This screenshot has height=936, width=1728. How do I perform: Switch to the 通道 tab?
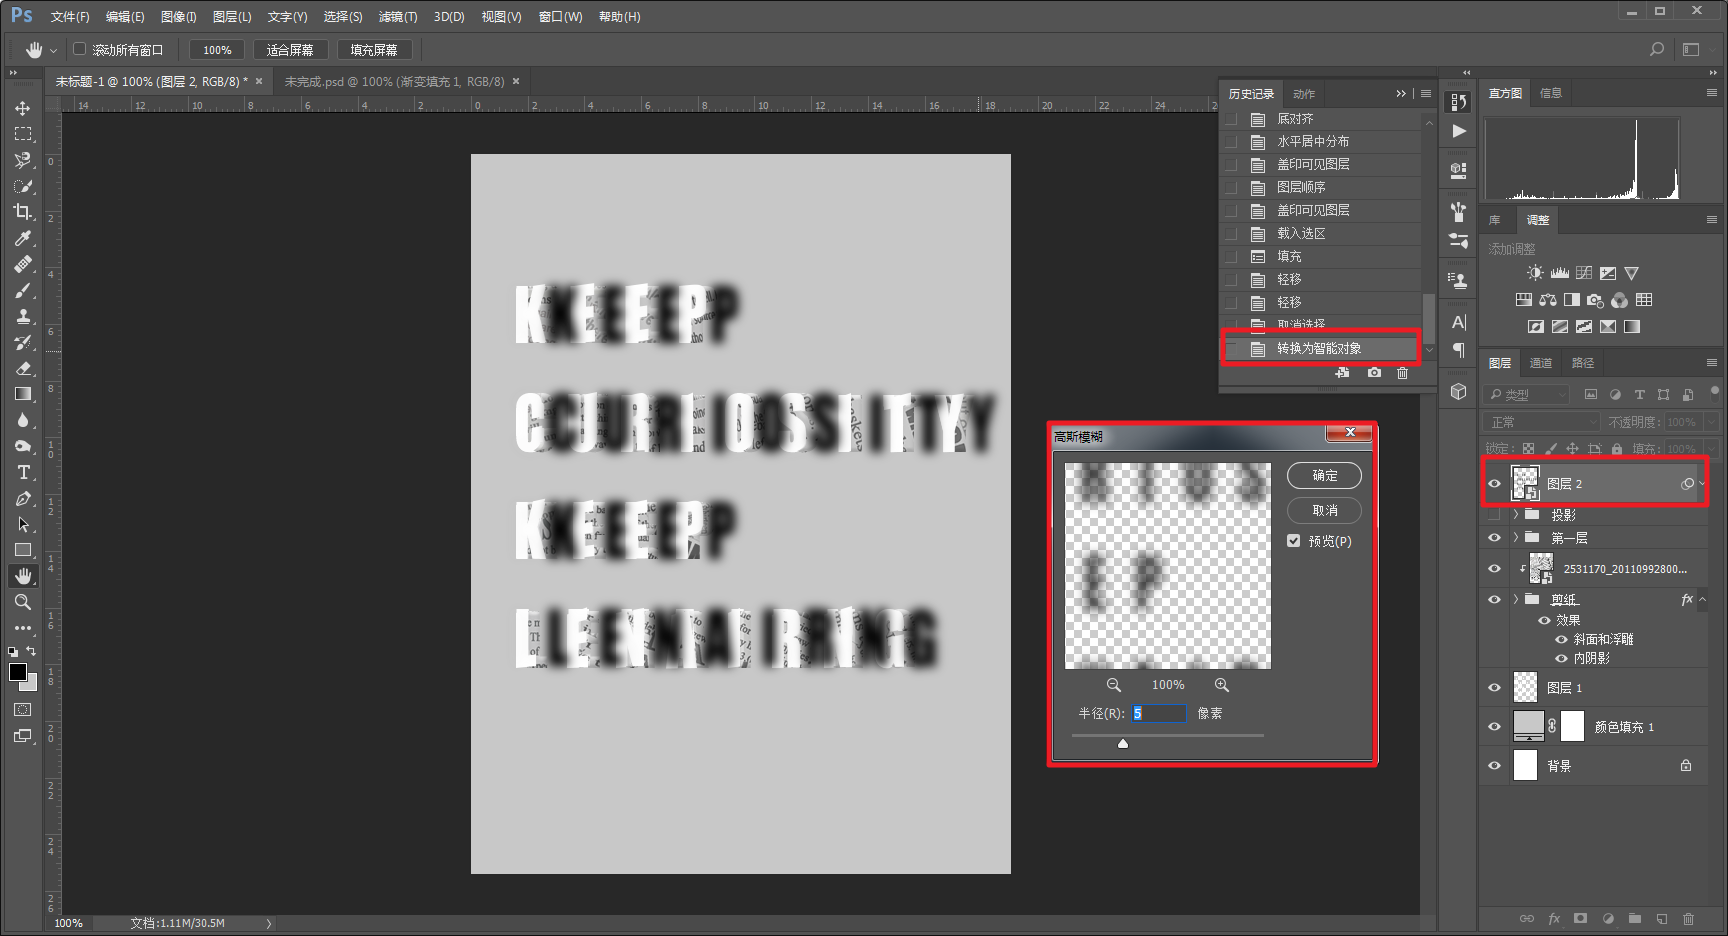click(1541, 363)
